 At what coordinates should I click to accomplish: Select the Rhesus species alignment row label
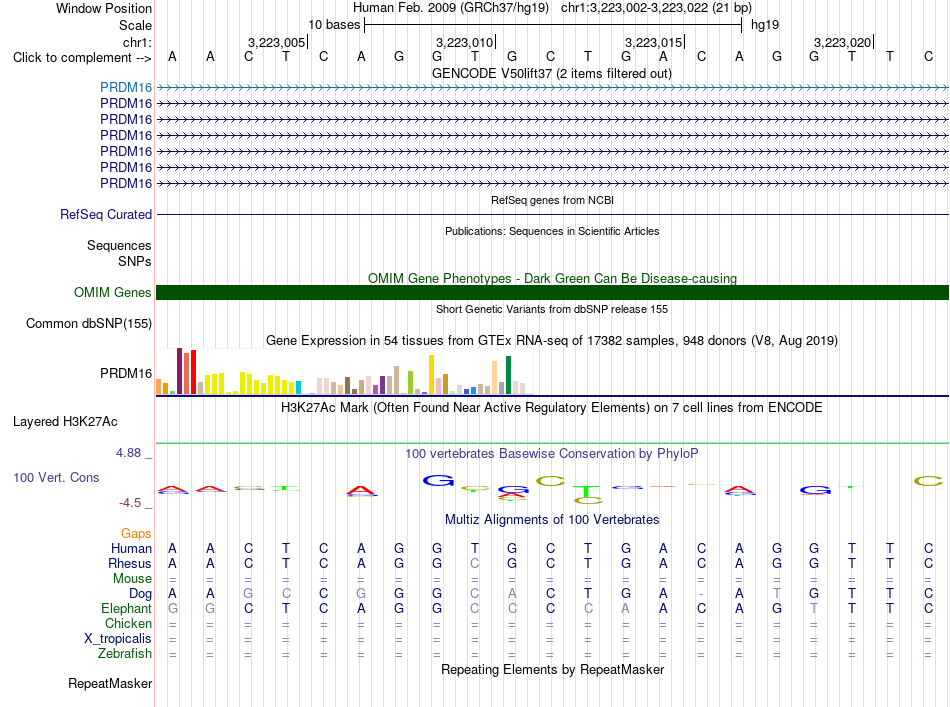(130, 563)
